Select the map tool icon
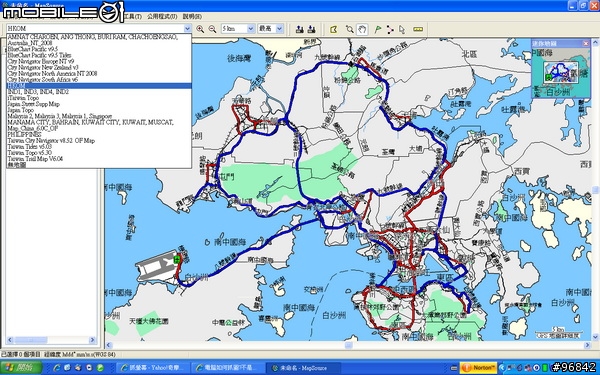This screenshot has width=600, height=375. click(x=333, y=29)
